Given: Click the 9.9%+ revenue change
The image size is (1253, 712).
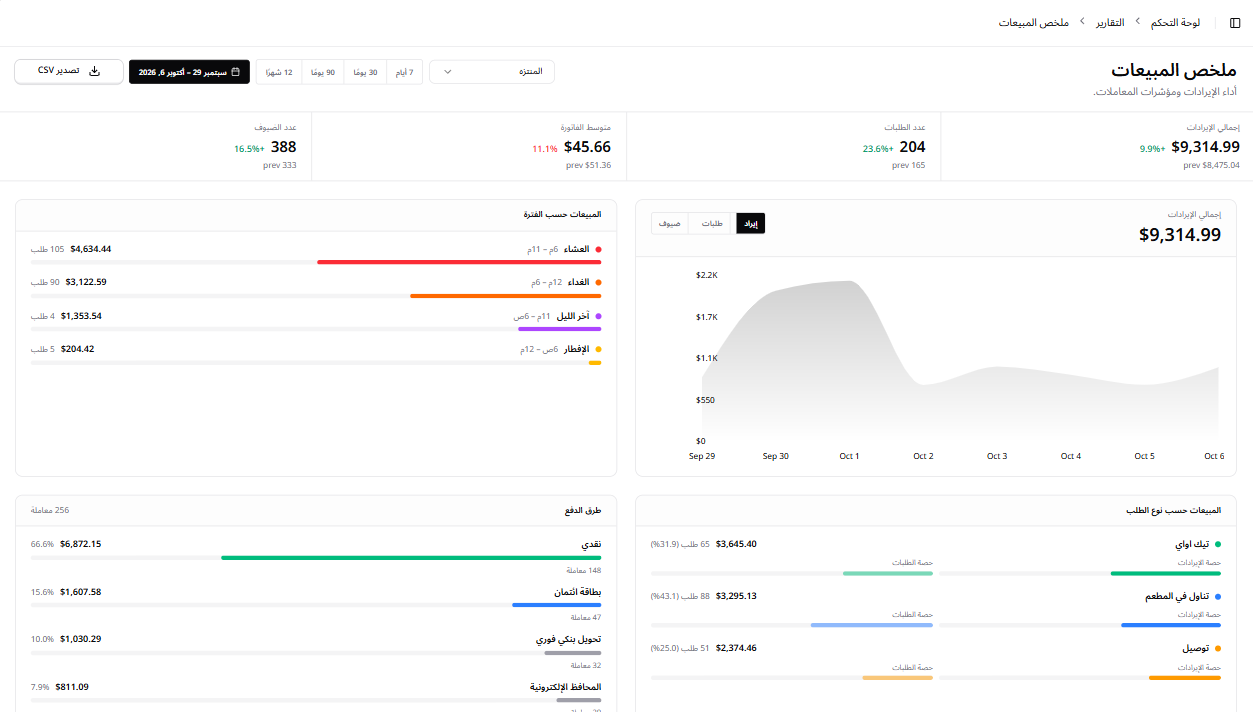Looking at the screenshot, I should pyautogui.click(x=1153, y=148).
